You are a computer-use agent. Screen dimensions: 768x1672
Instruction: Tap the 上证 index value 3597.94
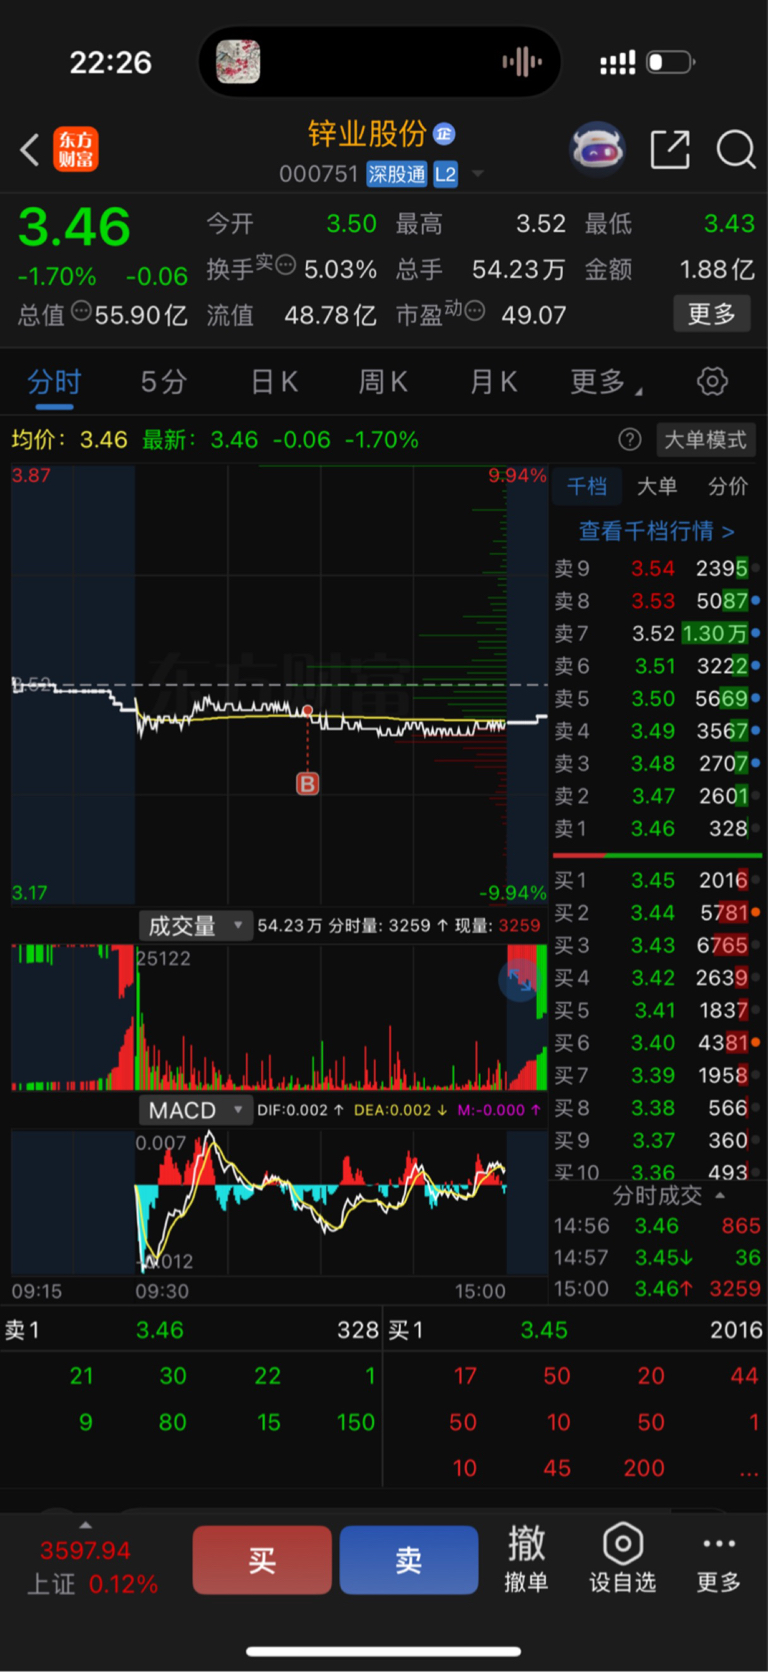pyautogui.click(x=85, y=1550)
